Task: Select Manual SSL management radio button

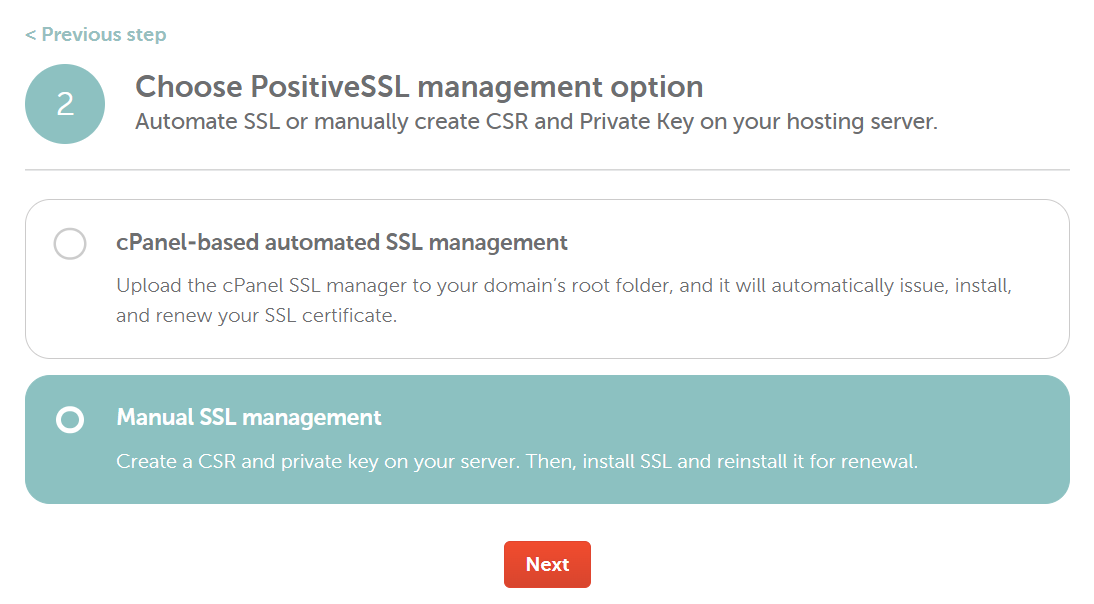Action: [x=70, y=419]
